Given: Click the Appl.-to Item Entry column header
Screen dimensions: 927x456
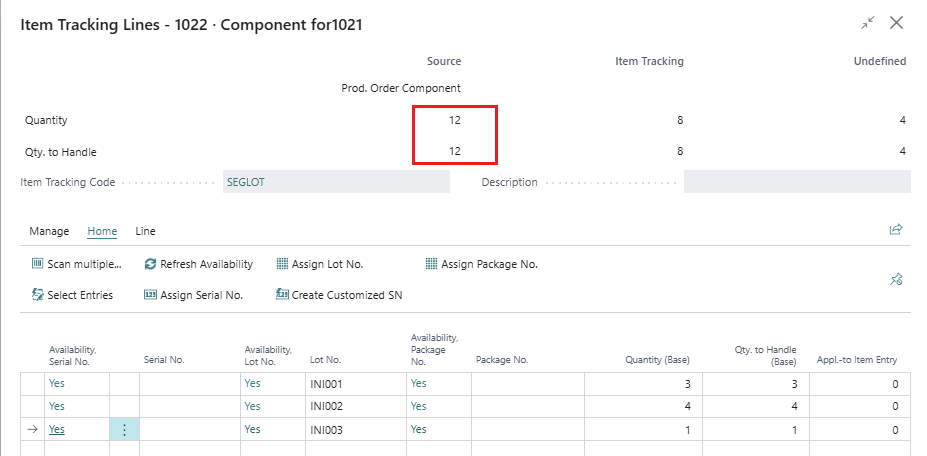Looking at the screenshot, I should click(857, 360).
